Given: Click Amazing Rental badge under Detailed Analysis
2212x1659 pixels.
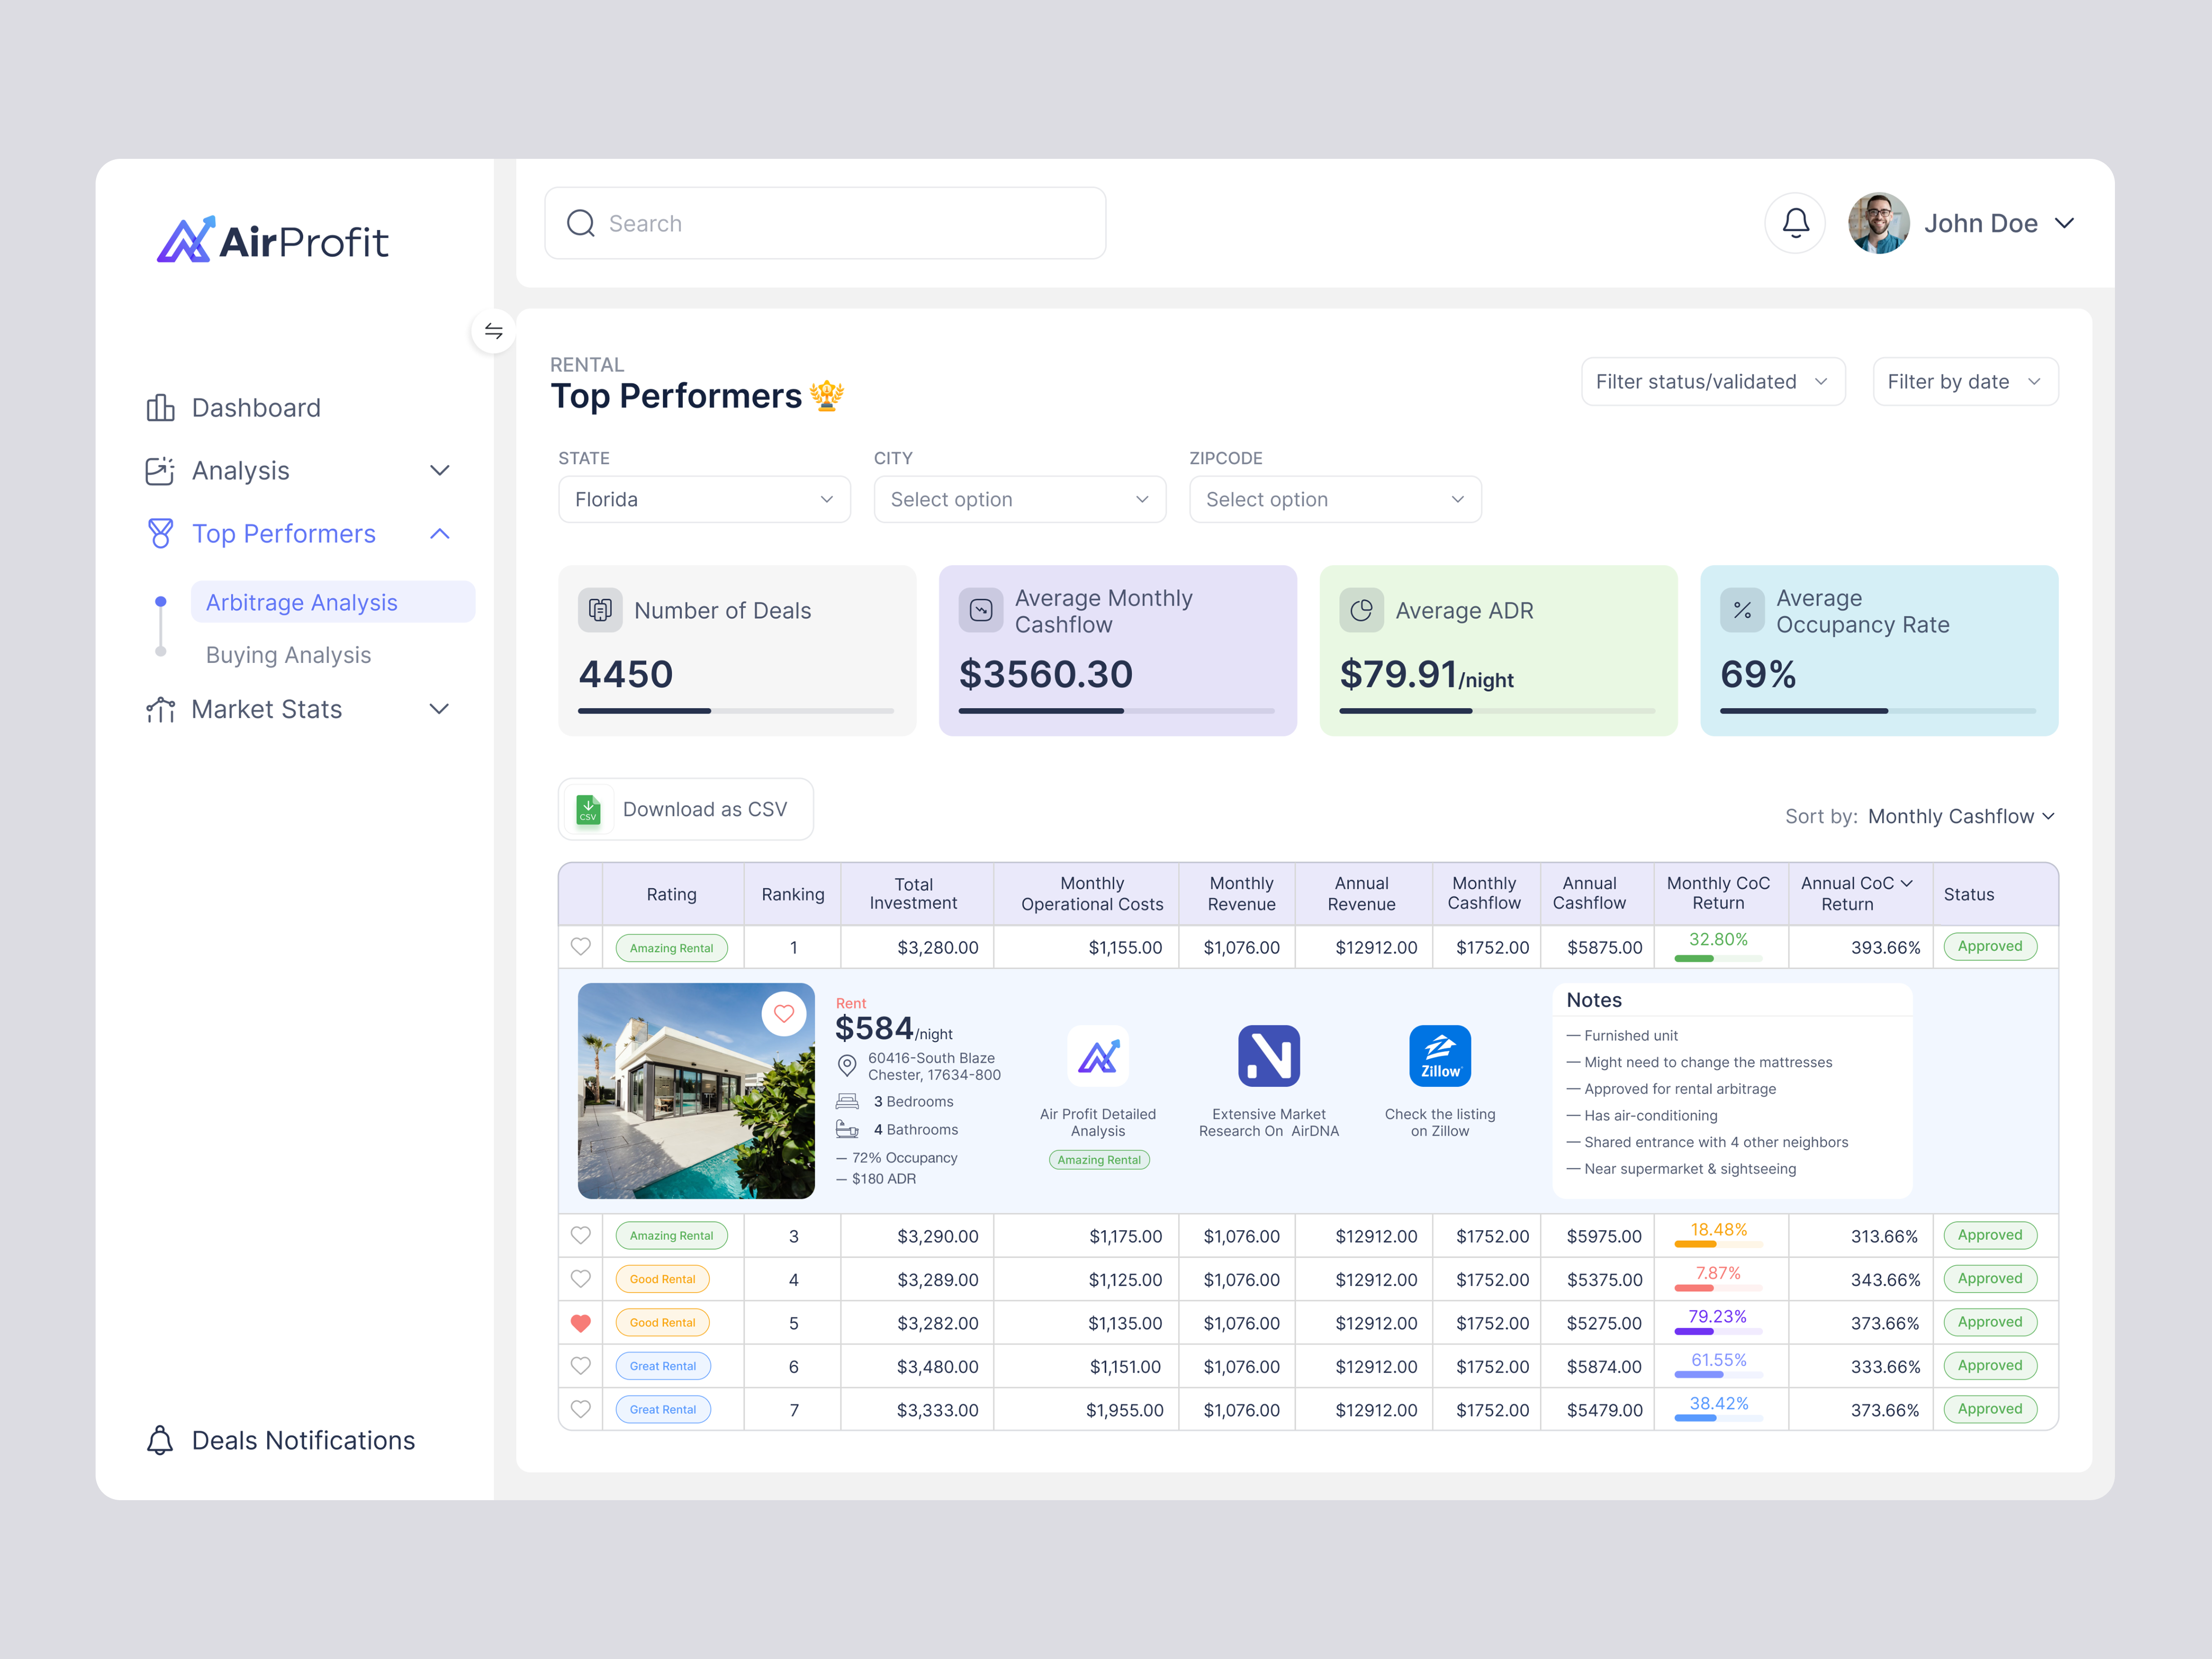Looking at the screenshot, I should (x=1099, y=1159).
